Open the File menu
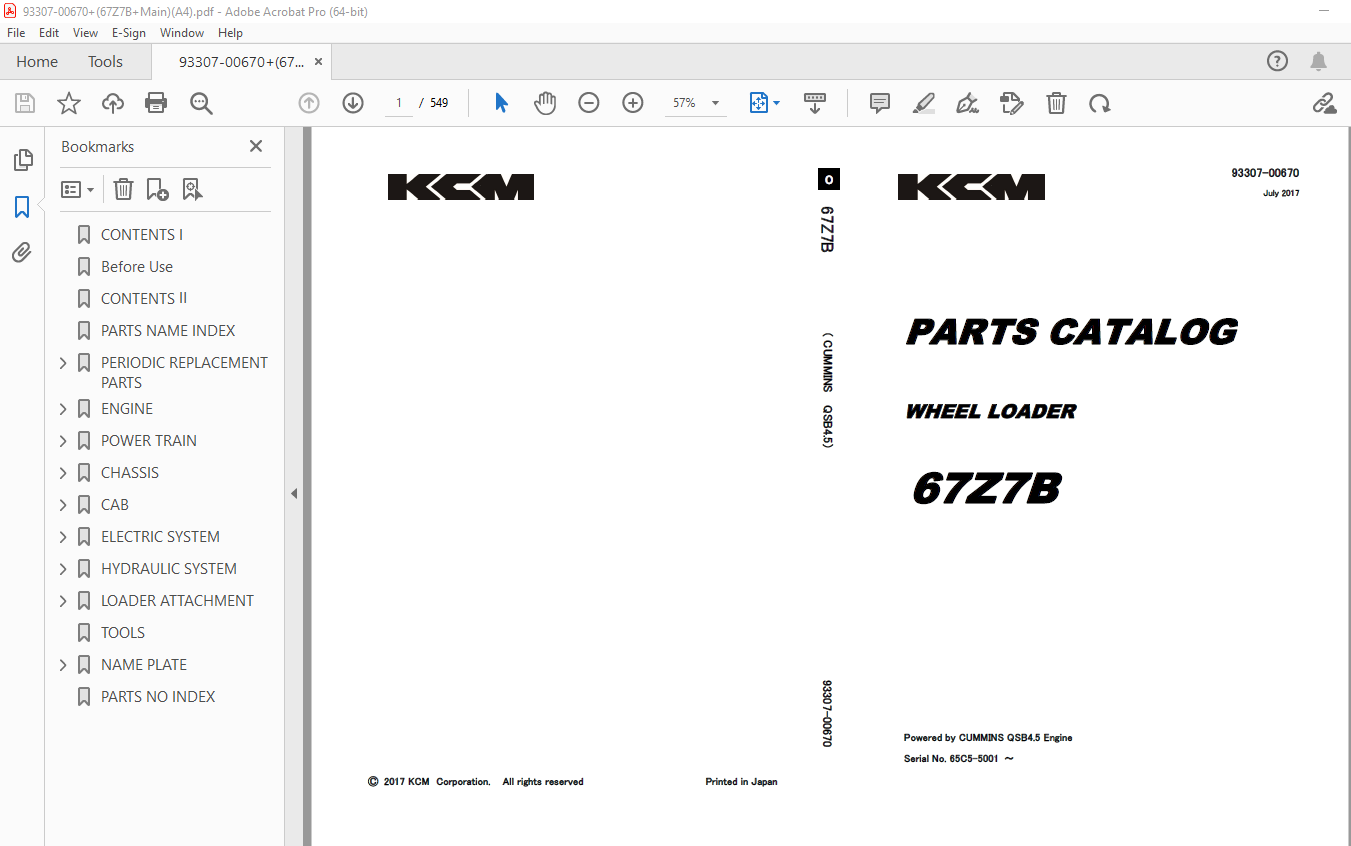The image size is (1351, 846). pos(16,32)
